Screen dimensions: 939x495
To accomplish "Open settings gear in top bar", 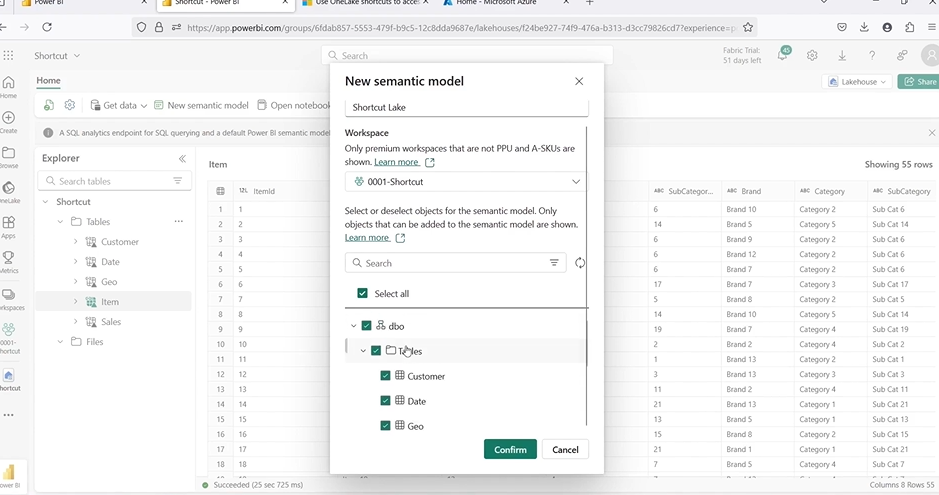I will 812,55.
